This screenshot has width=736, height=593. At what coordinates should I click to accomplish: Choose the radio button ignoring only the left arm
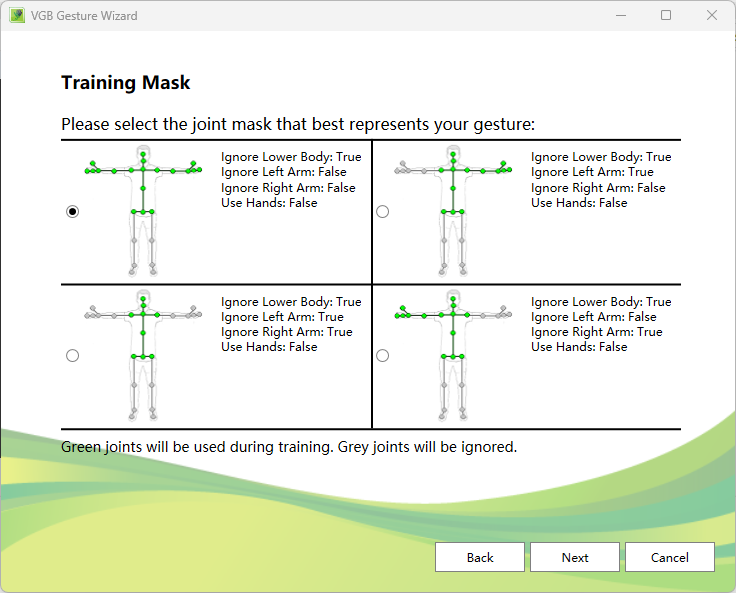pos(382,212)
